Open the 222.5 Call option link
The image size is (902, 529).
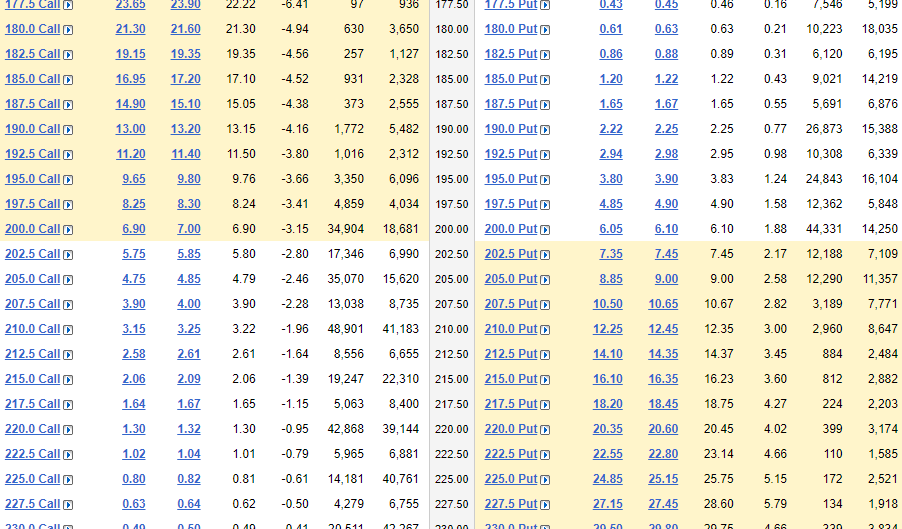click(32, 454)
